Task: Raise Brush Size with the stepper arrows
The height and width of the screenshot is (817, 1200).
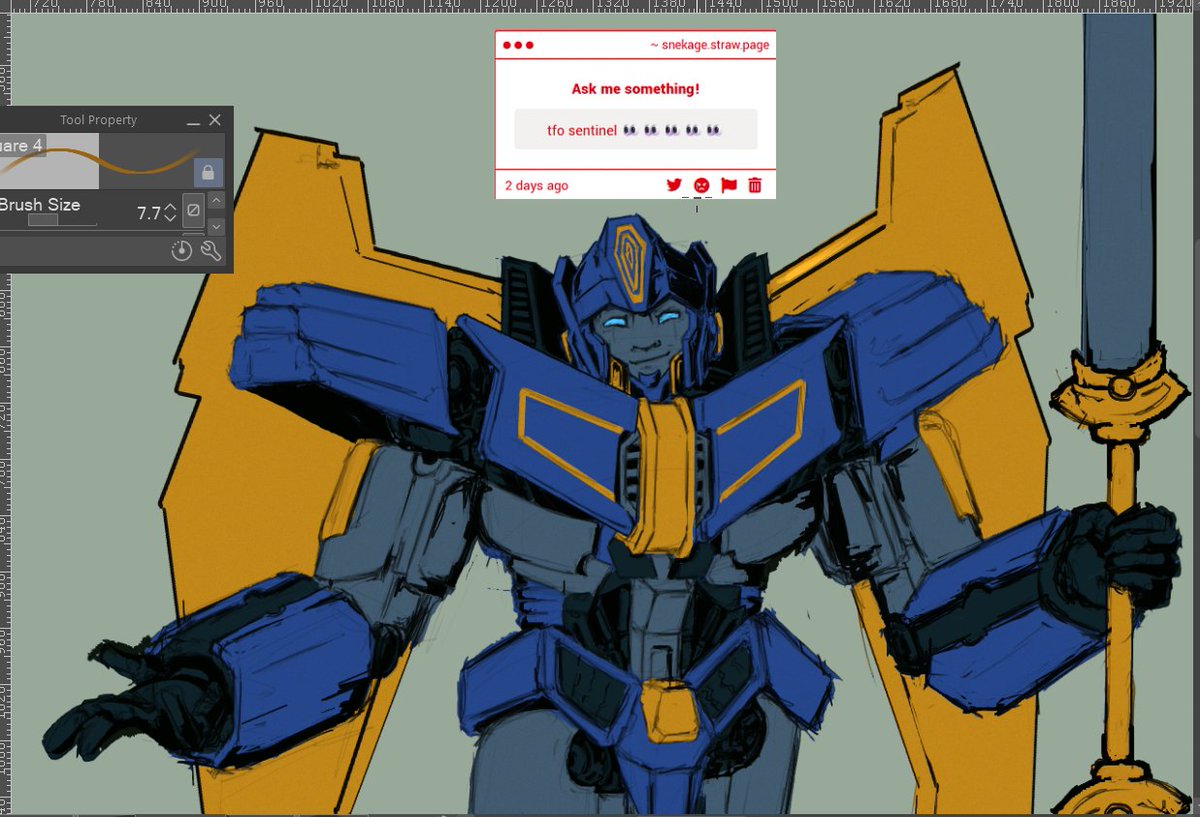Action: click(x=170, y=207)
